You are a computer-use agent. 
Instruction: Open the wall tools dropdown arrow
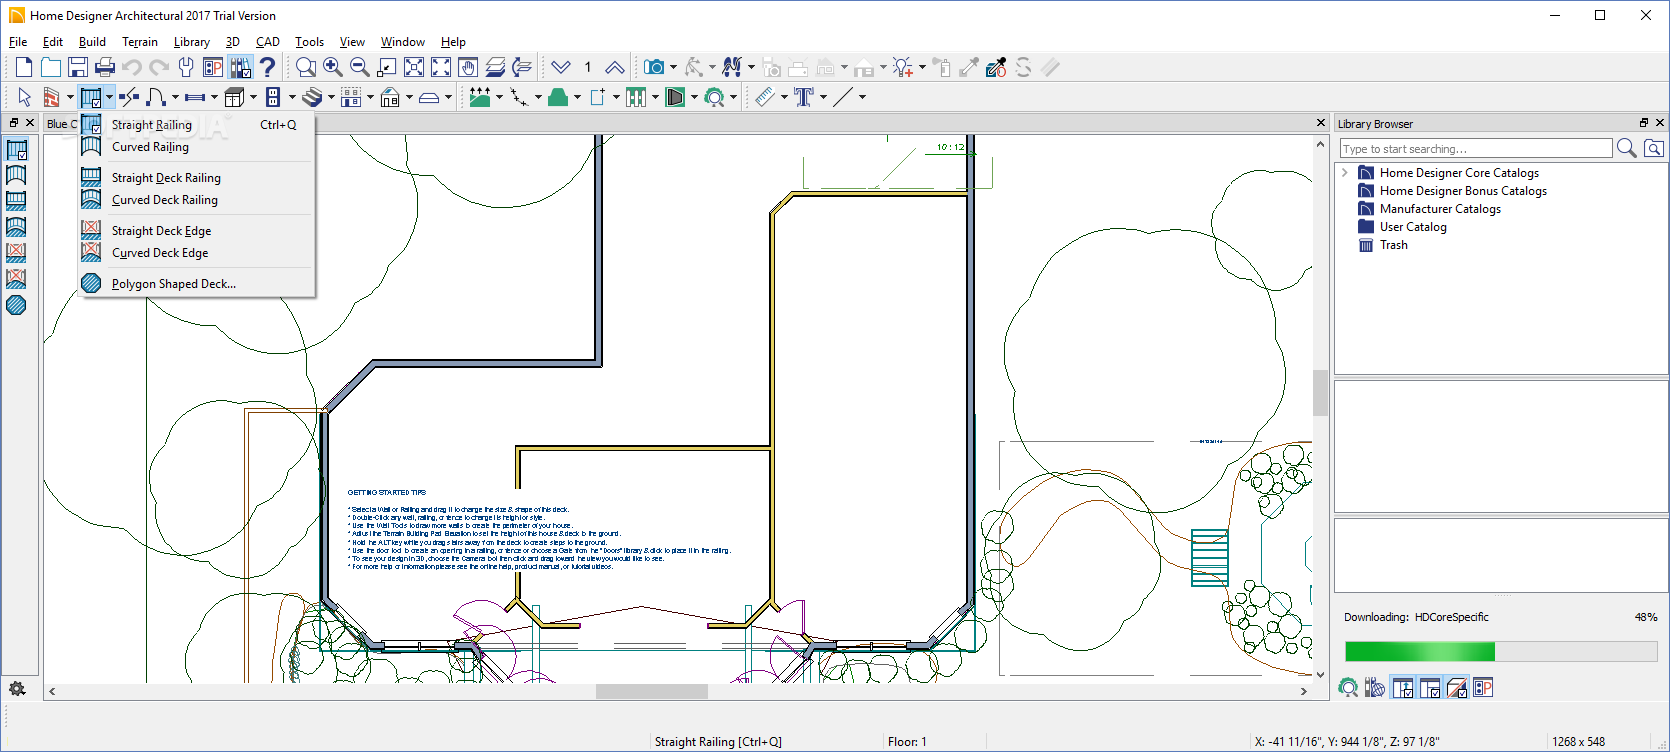tap(70, 97)
